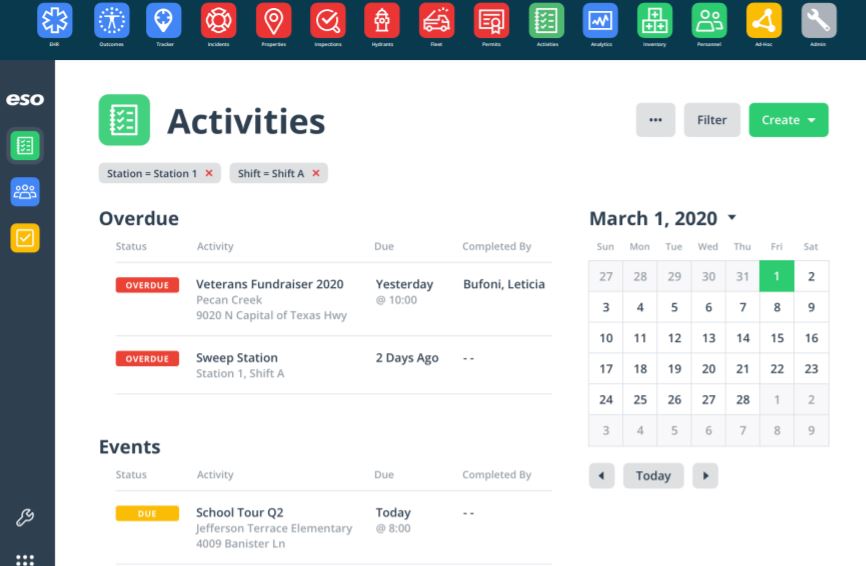Open the Personnel module

[x=709, y=20]
